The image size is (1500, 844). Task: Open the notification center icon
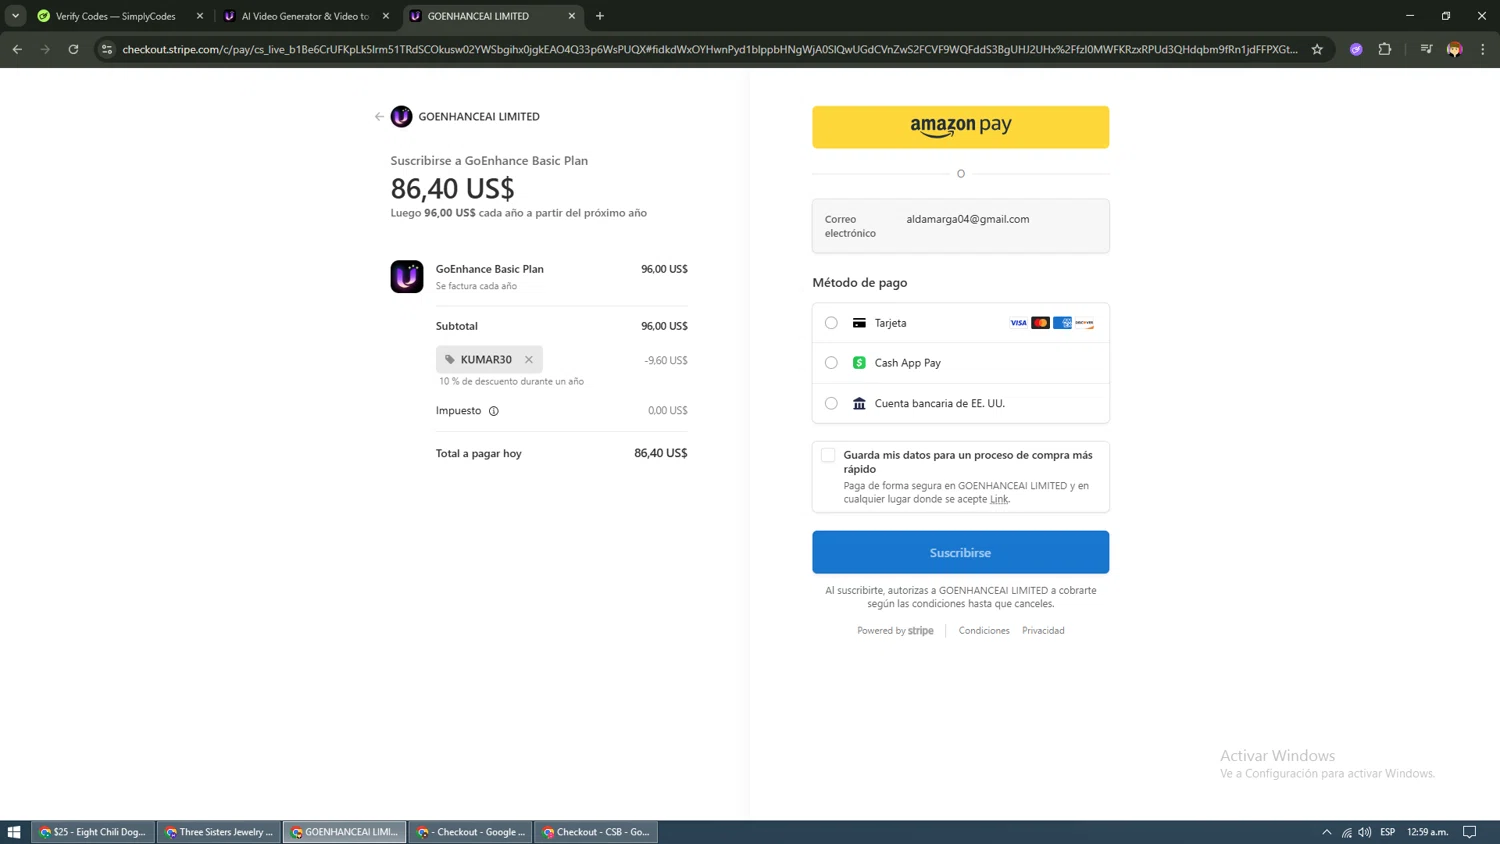pos(1470,832)
